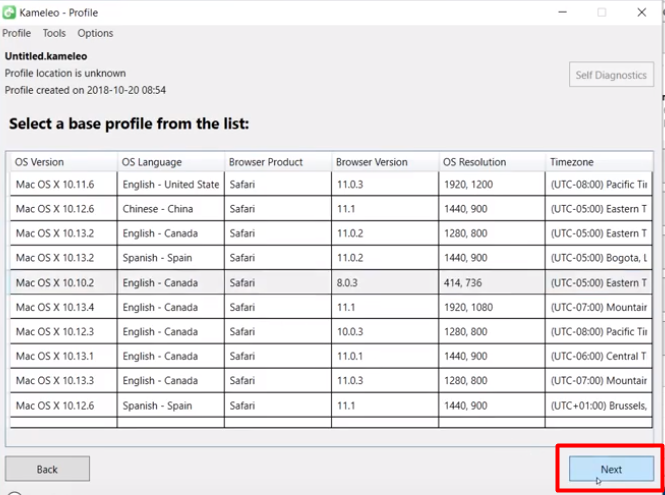Viewport: 665px width, 495px height.
Task: Sort by the Timezone column header
Action: 599,162
